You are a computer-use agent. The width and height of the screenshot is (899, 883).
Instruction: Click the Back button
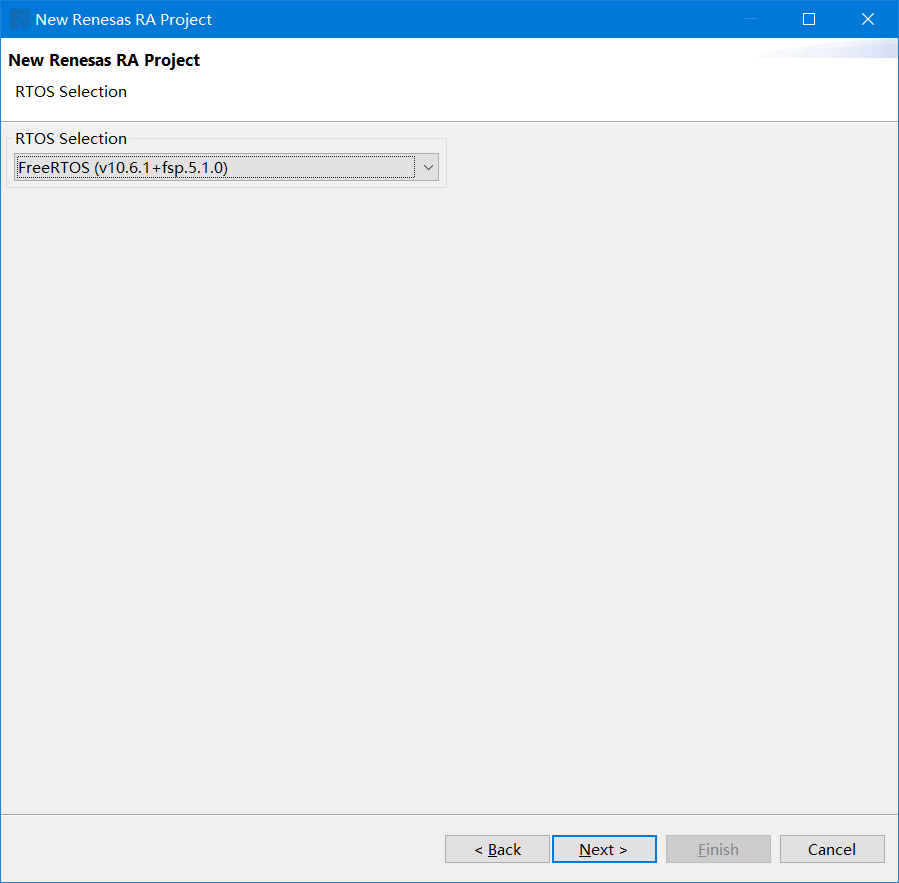pyautogui.click(x=497, y=849)
